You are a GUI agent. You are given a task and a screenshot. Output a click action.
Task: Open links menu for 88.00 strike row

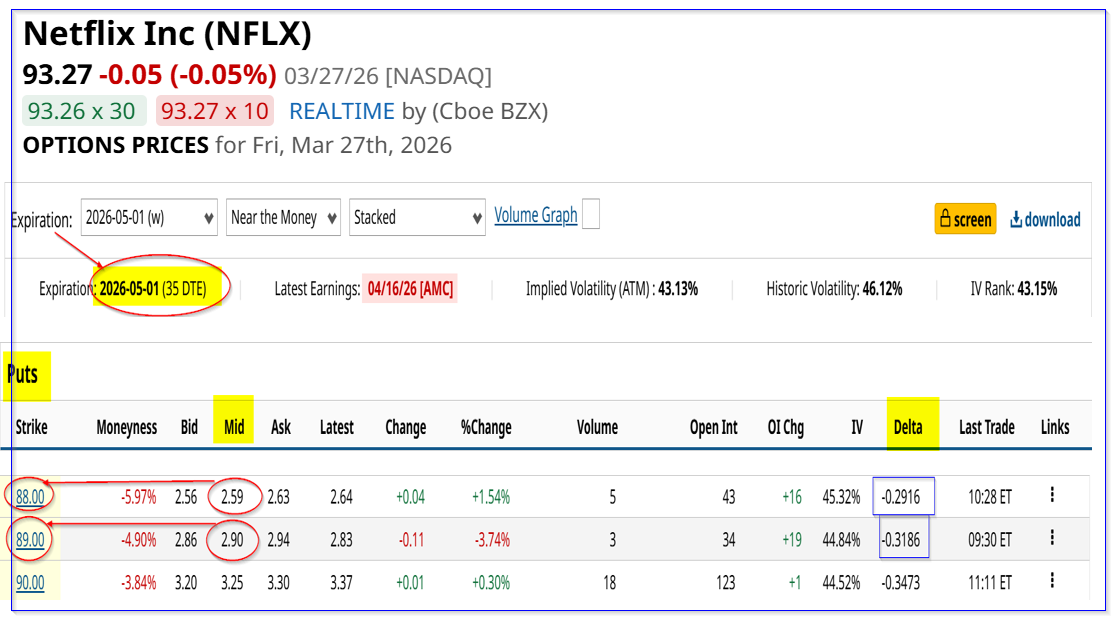[x=1052, y=494]
